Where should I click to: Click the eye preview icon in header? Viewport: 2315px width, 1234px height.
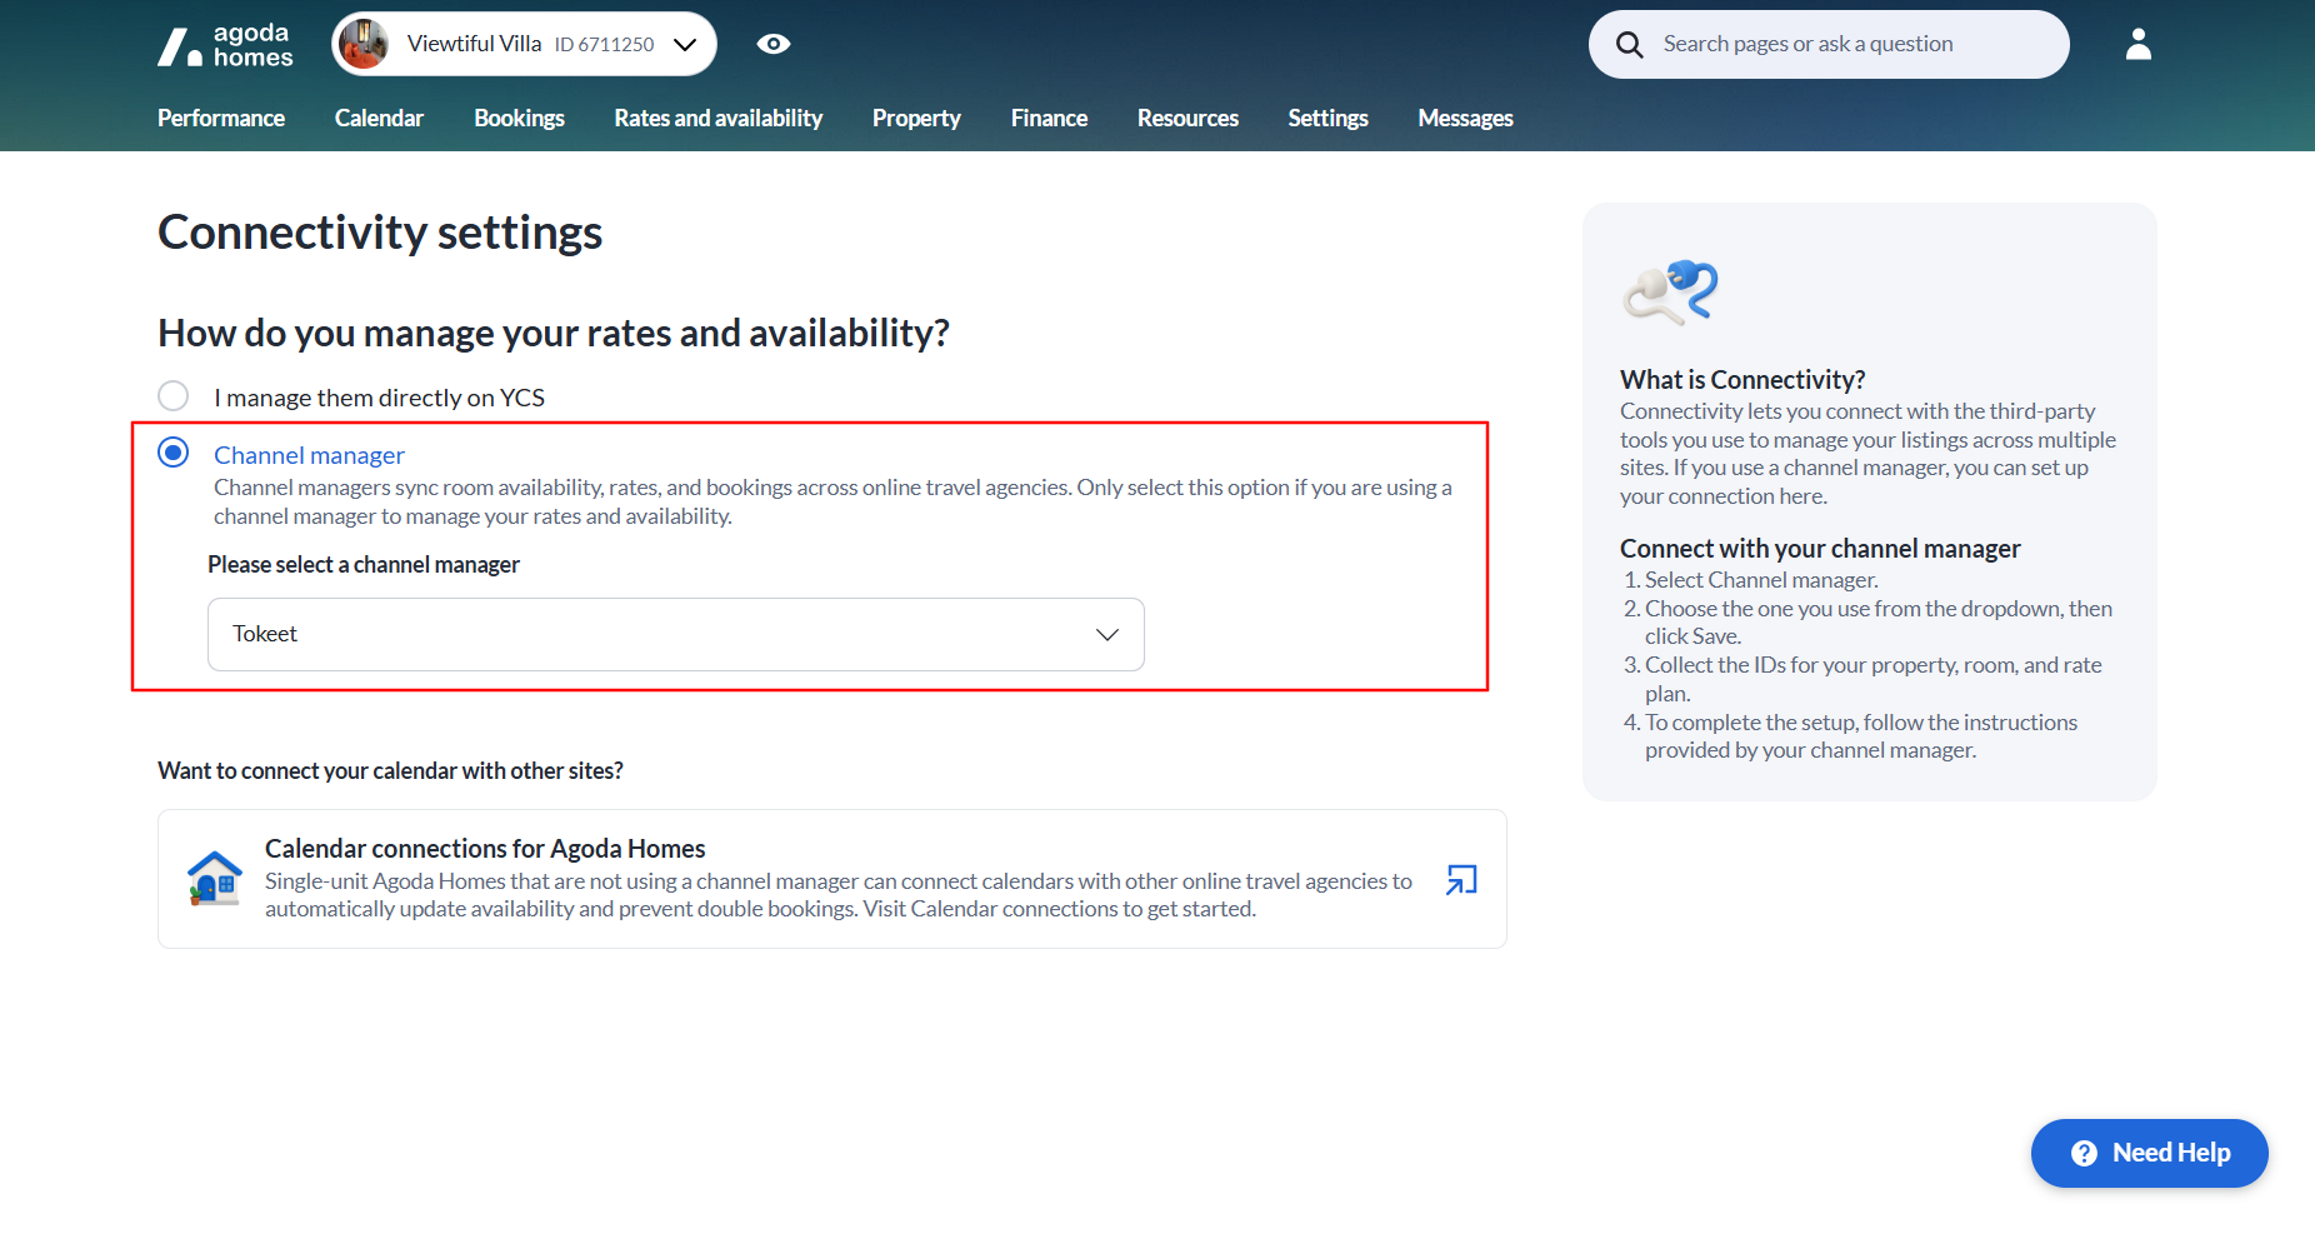click(x=773, y=44)
